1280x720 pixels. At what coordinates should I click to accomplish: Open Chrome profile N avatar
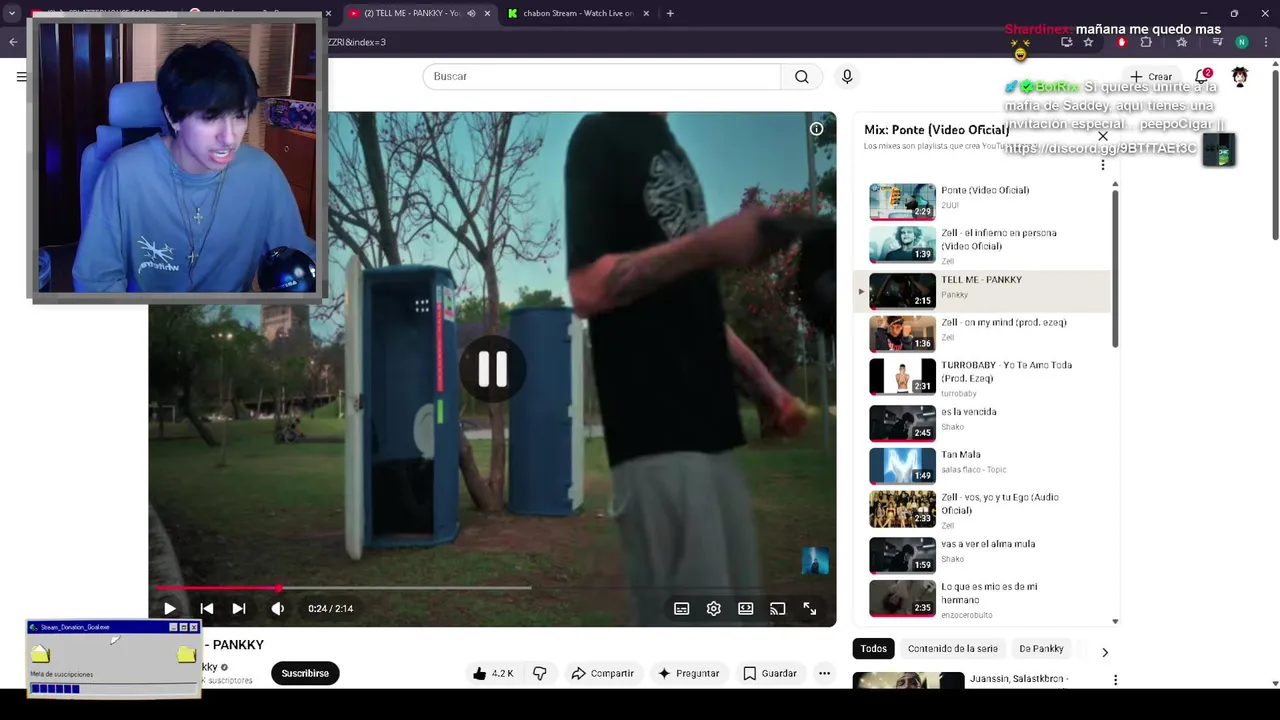1242,42
